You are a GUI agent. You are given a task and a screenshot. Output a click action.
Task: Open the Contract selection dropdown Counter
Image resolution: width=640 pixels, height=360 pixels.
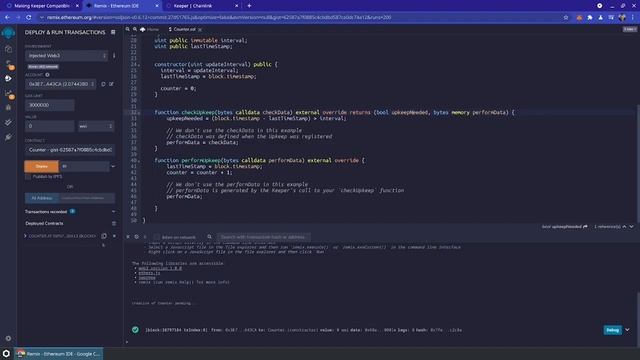70,150
